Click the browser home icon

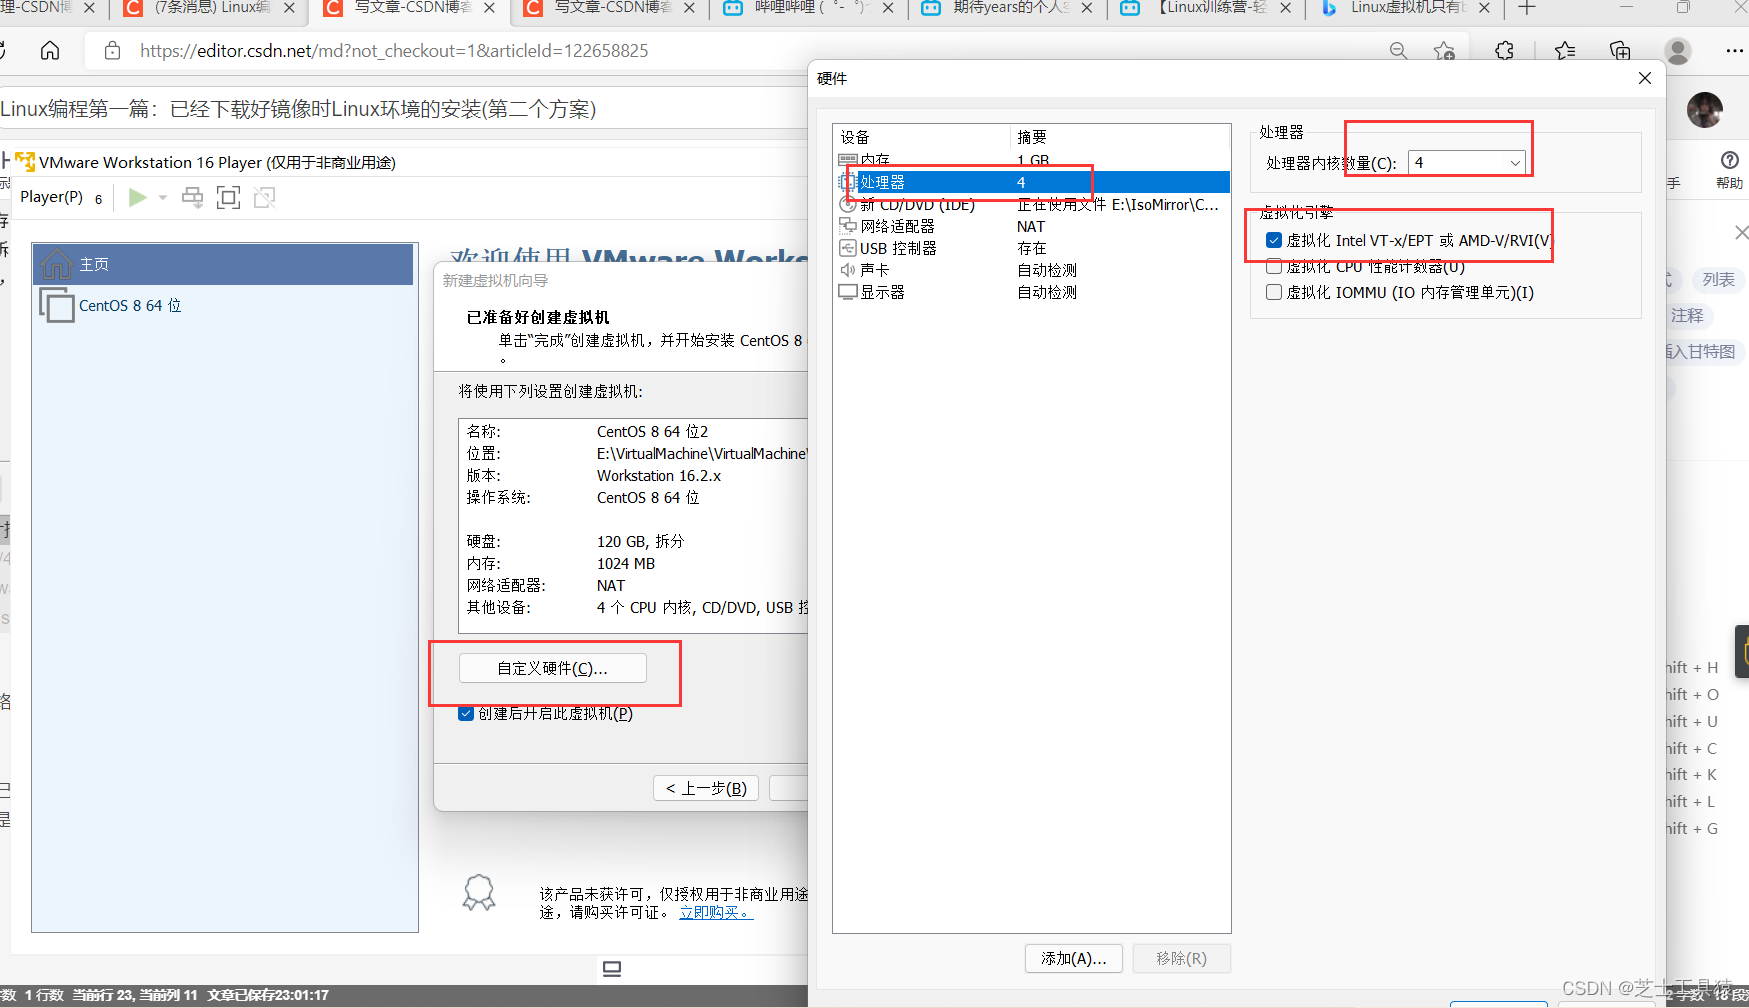coord(49,50)
